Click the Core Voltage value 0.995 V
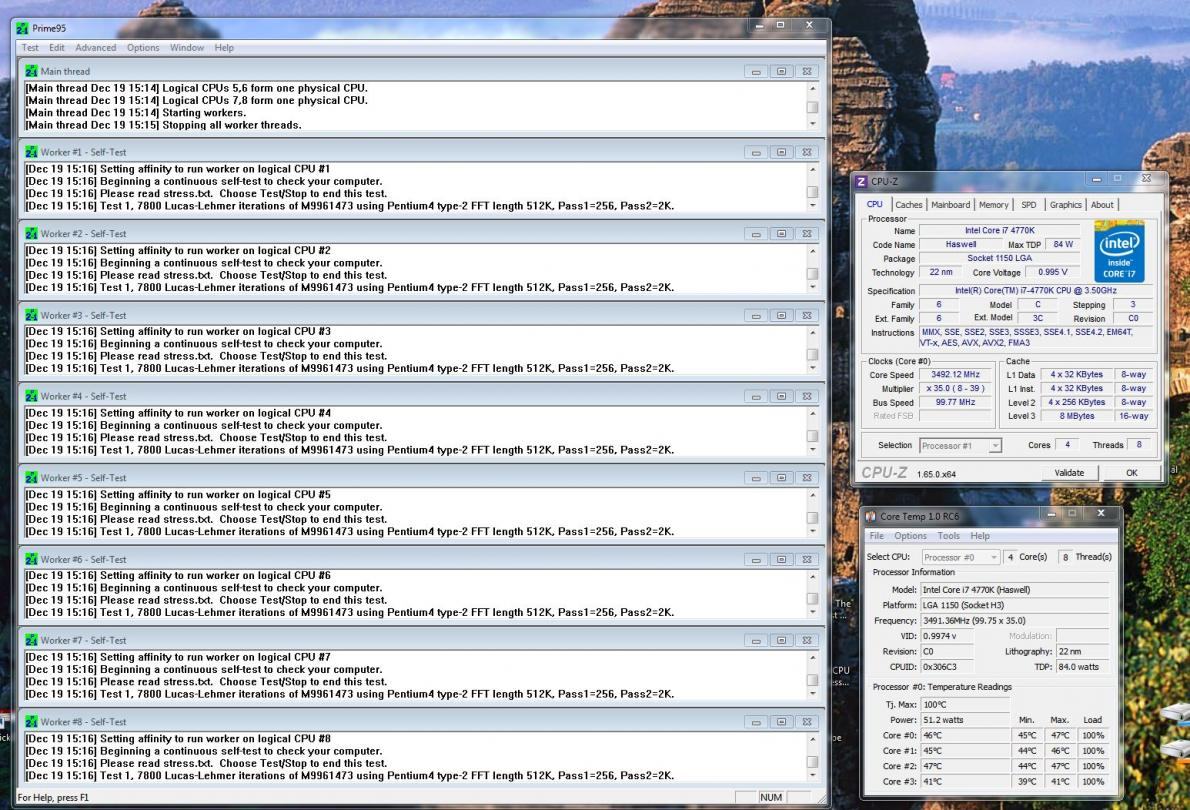Screen dimensions: 1190x810 pyautogui.click(x=1053, y=273)
